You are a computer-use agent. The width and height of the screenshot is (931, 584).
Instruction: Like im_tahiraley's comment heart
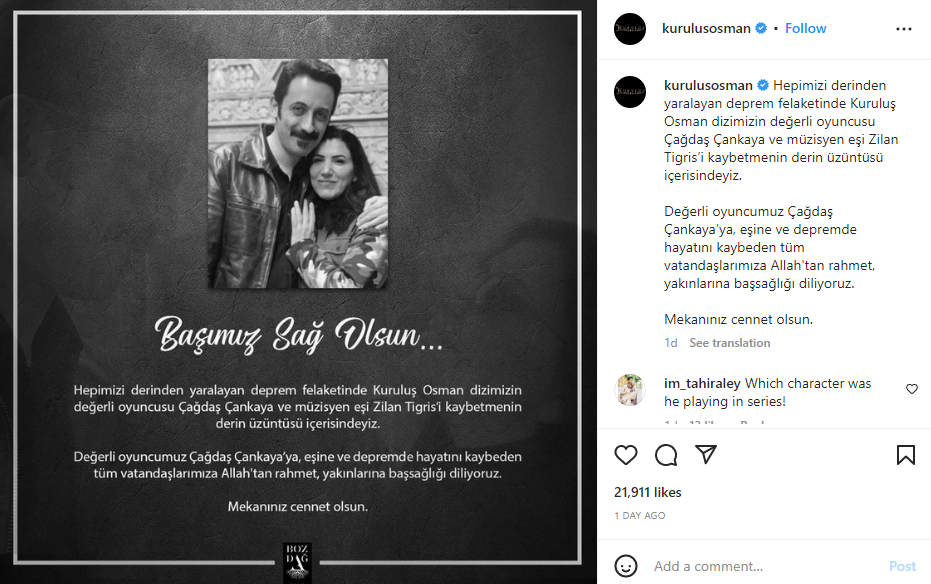click(912, 389)
